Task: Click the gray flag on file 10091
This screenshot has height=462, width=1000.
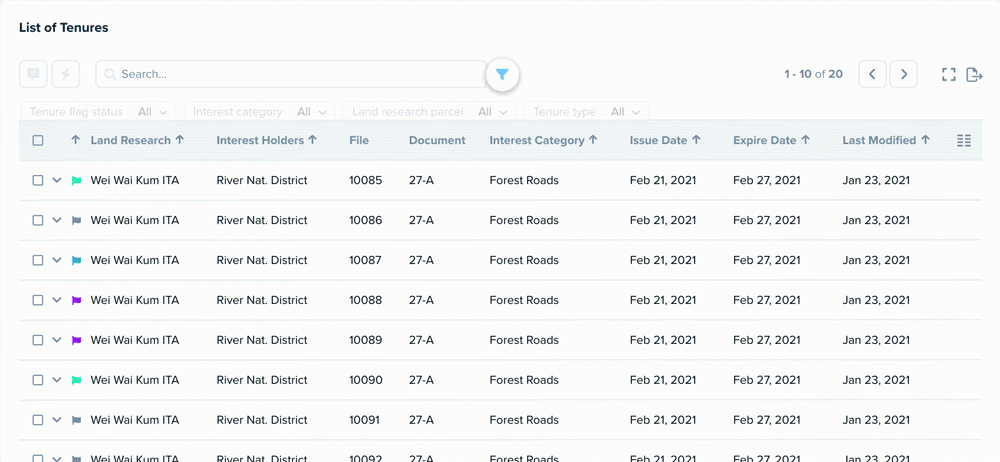Action: coord(77,420)
